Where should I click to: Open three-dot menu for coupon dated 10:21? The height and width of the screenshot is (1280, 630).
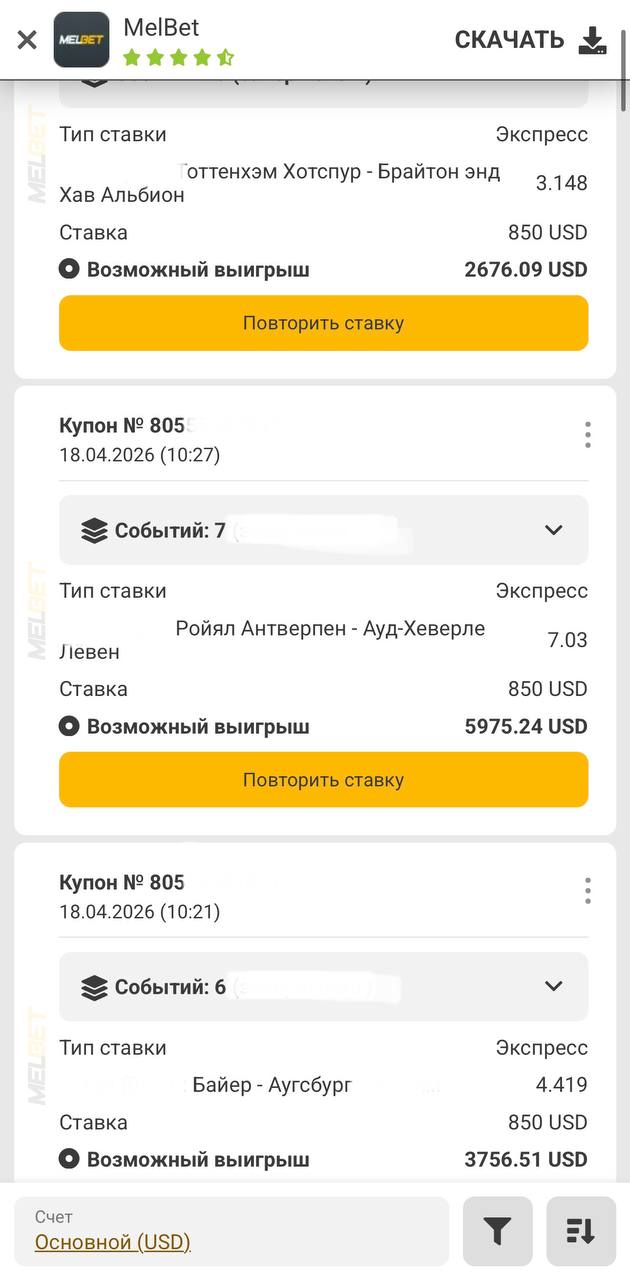click(587, 891)
